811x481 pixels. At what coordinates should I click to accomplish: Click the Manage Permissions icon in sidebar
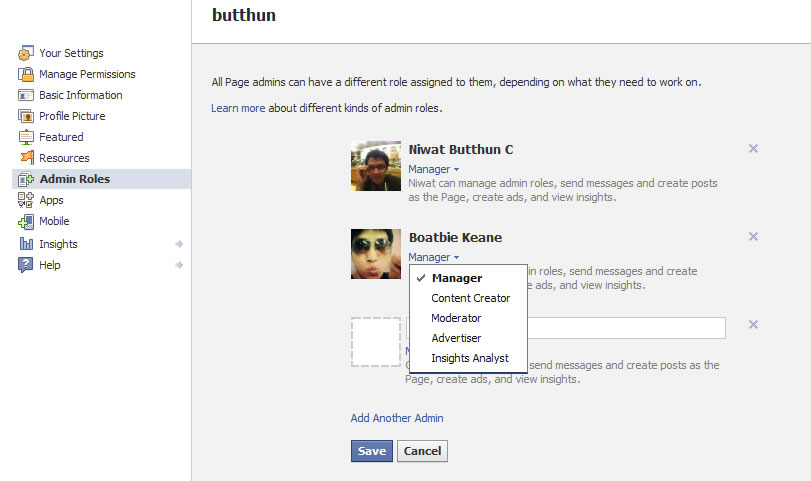click(x=26, y=75)
